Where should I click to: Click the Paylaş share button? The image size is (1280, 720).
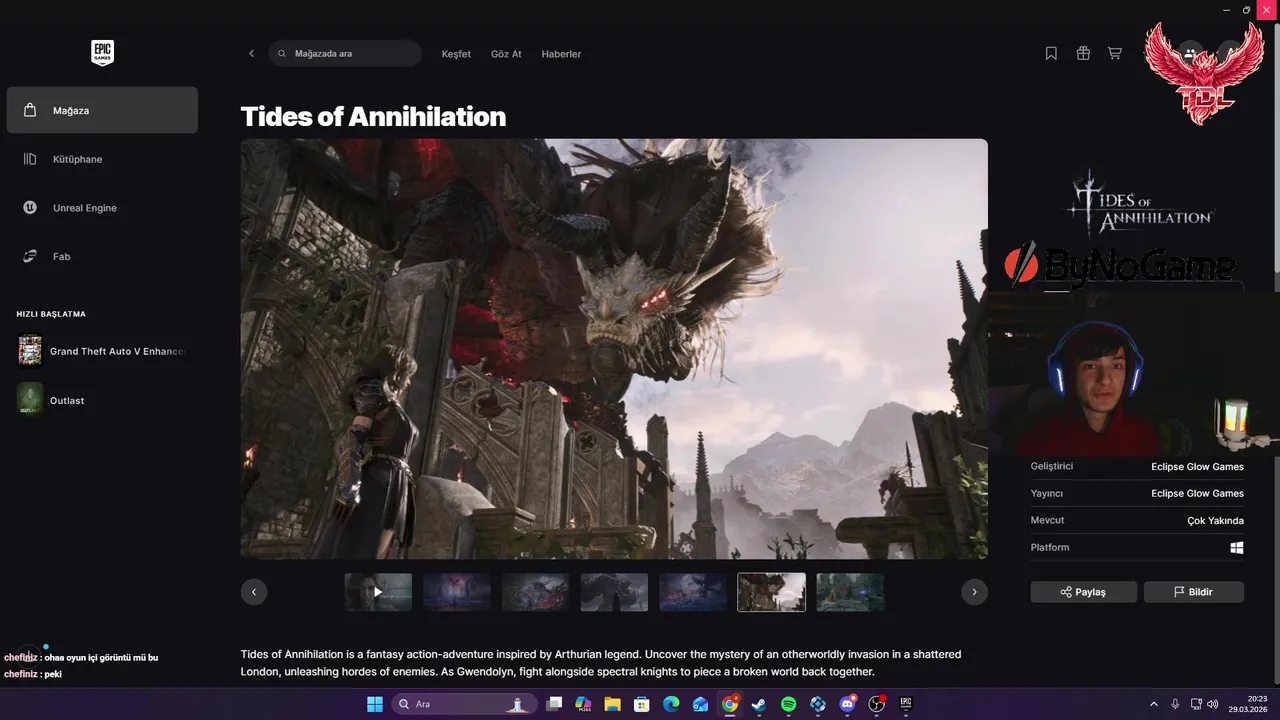(1083, 592)
